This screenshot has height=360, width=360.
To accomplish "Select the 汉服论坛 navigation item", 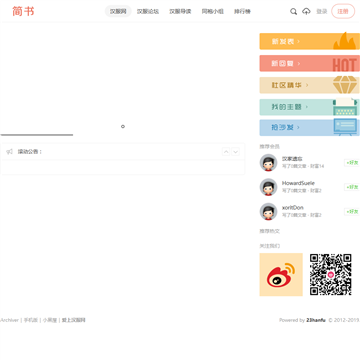I will (x=148, y=11).
